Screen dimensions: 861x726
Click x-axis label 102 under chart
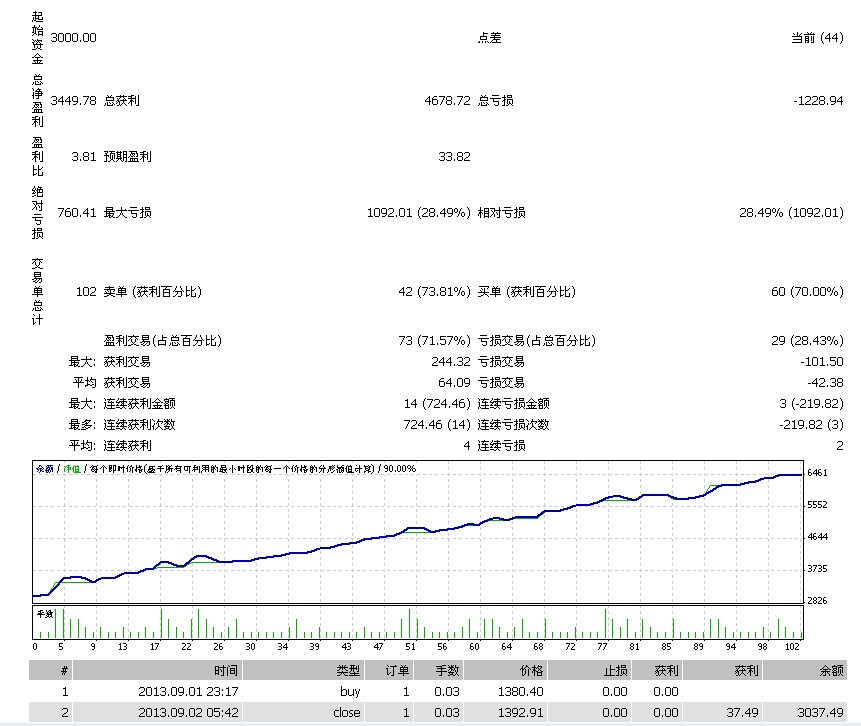tap(792, 647)
